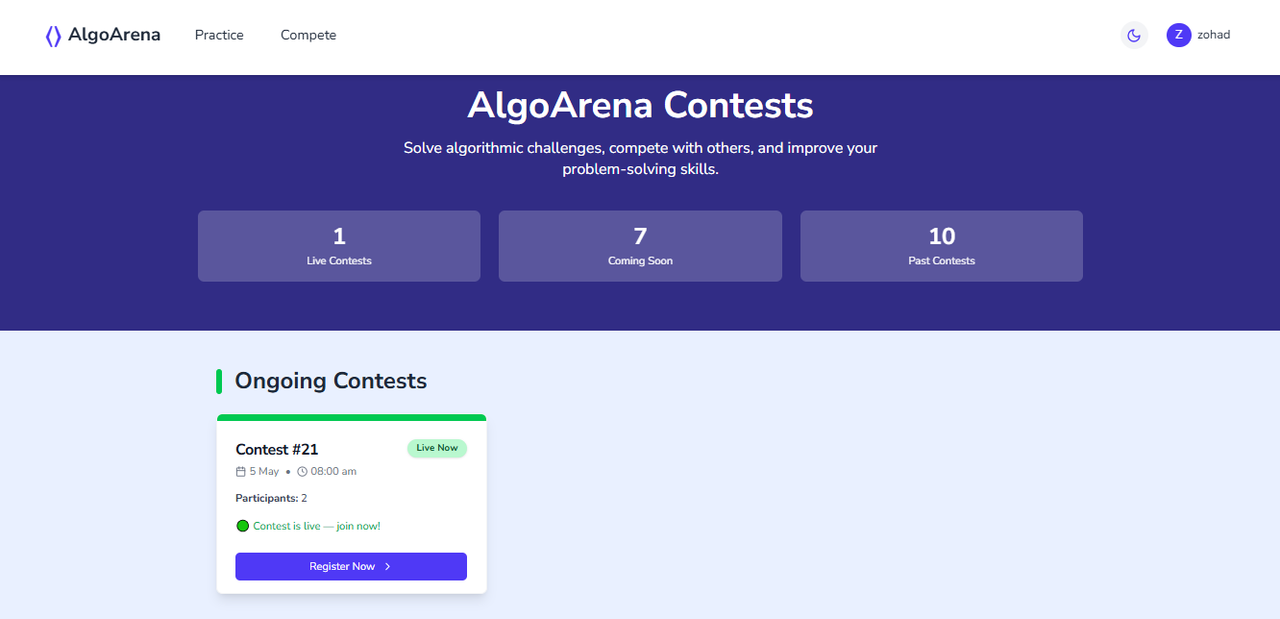
Task: Click the clock icon beside 08:00 am
Action: click(x=302, y=471)
